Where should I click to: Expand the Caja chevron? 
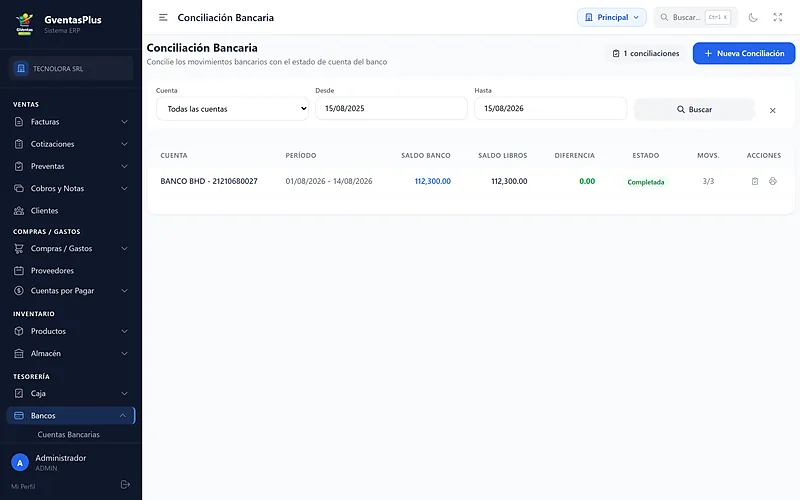click(x=124, y=393)
